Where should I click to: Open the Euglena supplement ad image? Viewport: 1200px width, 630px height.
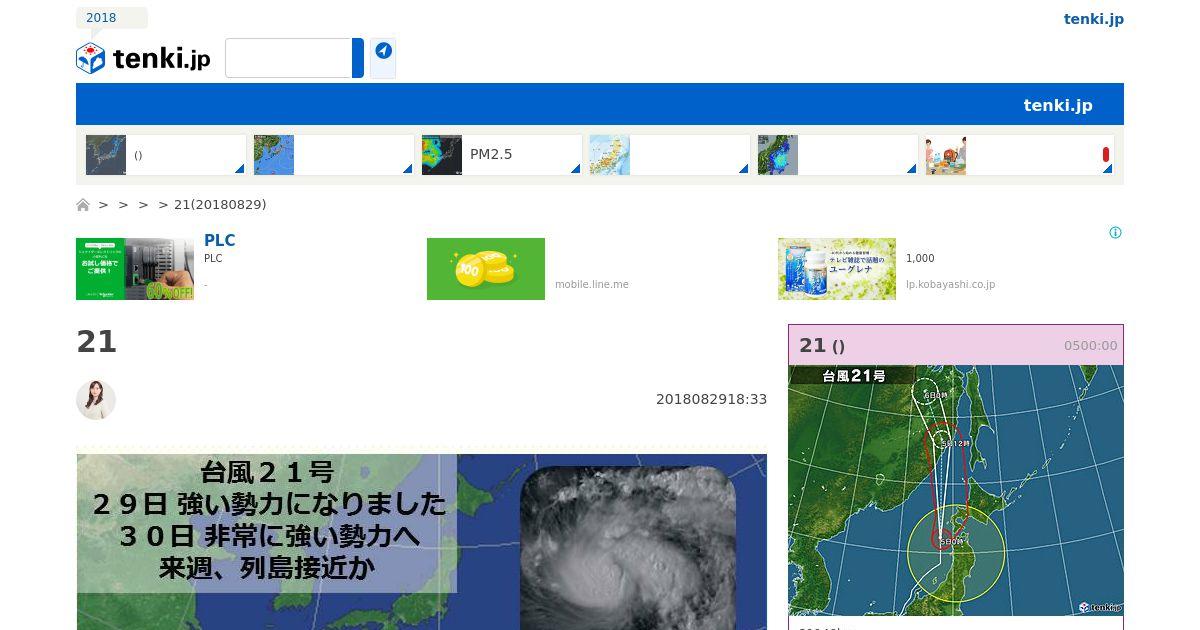tap(837, 269)
